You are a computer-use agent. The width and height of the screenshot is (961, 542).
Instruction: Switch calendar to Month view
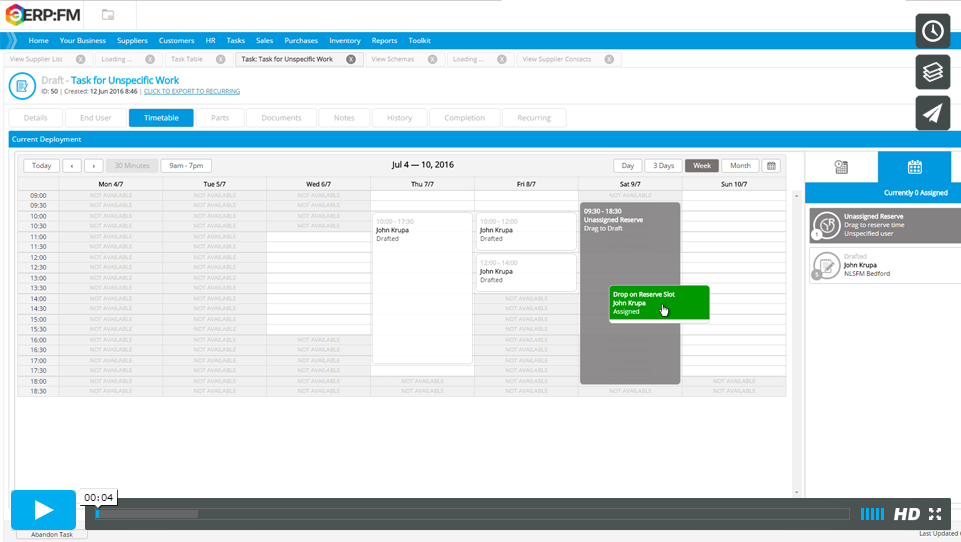(x=740, y=166)
